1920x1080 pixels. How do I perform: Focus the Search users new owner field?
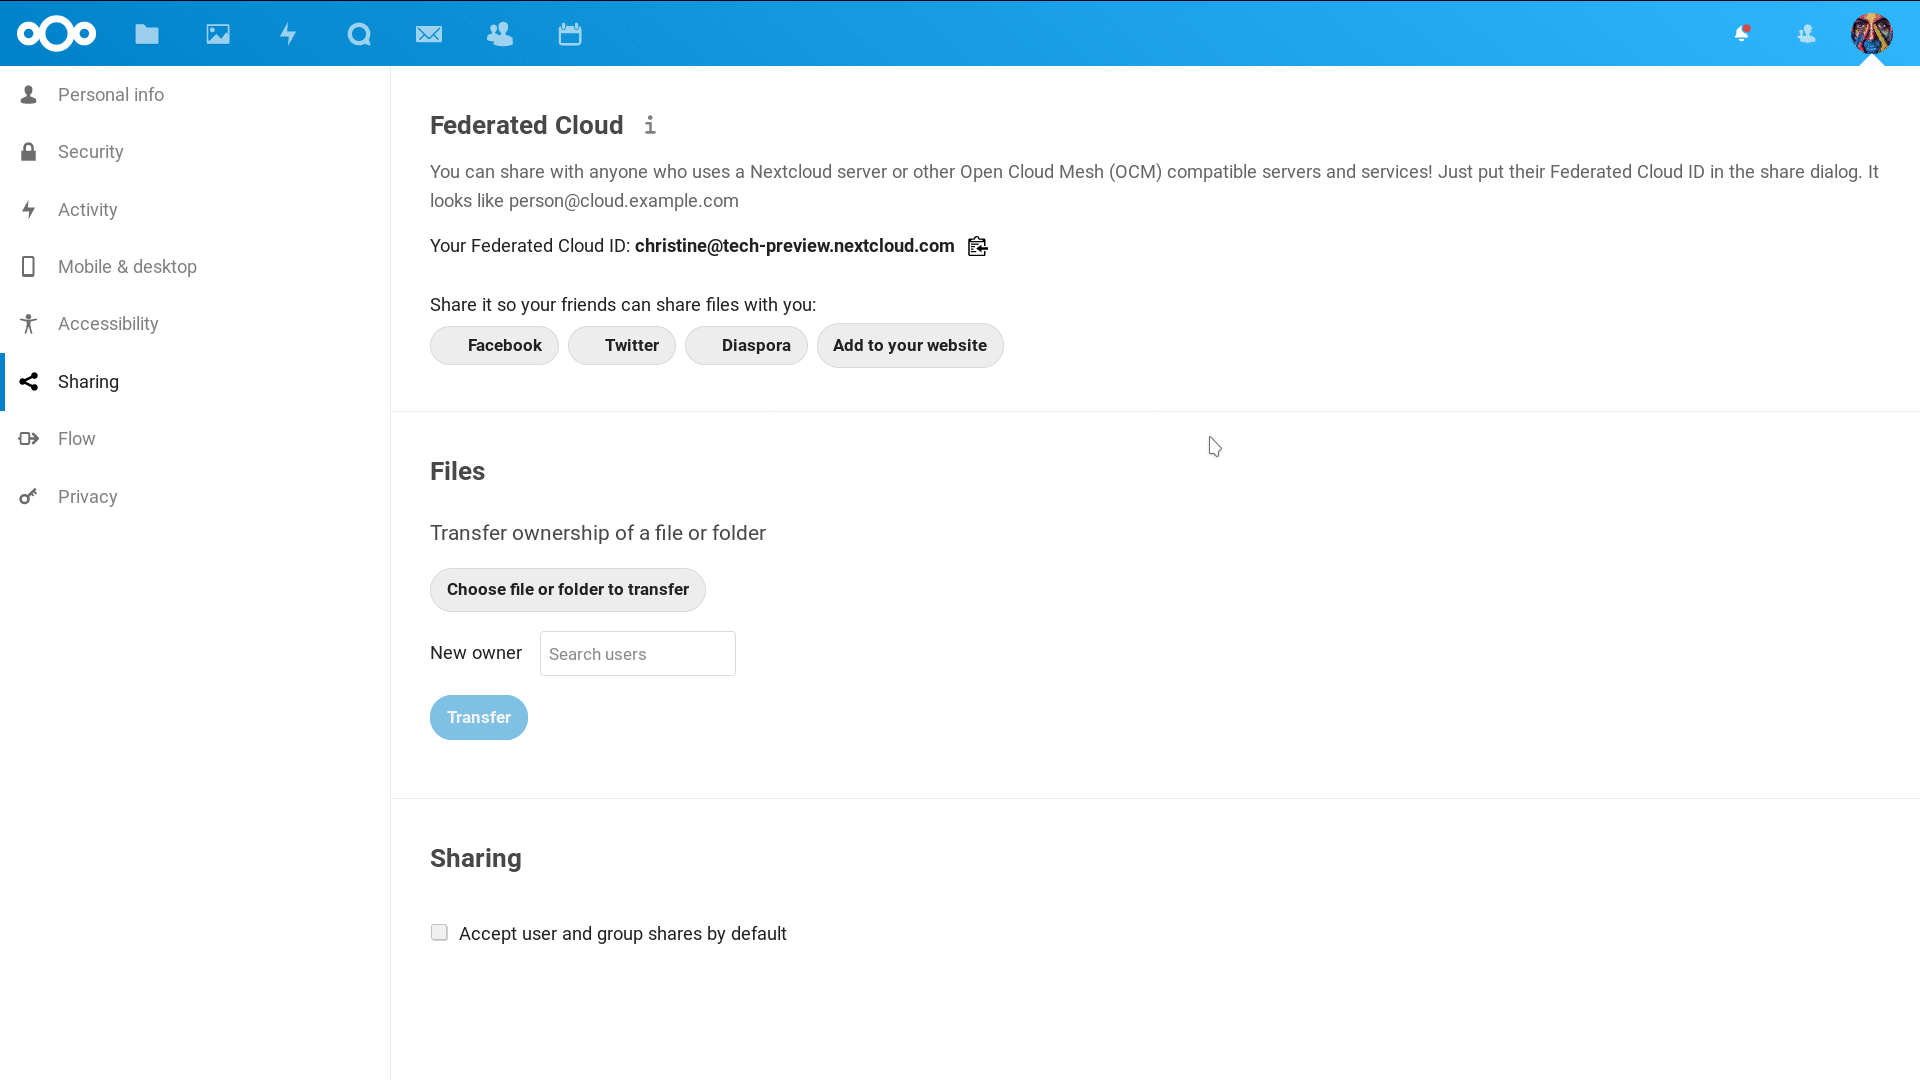pyautogui.click(x=638, y=654)
